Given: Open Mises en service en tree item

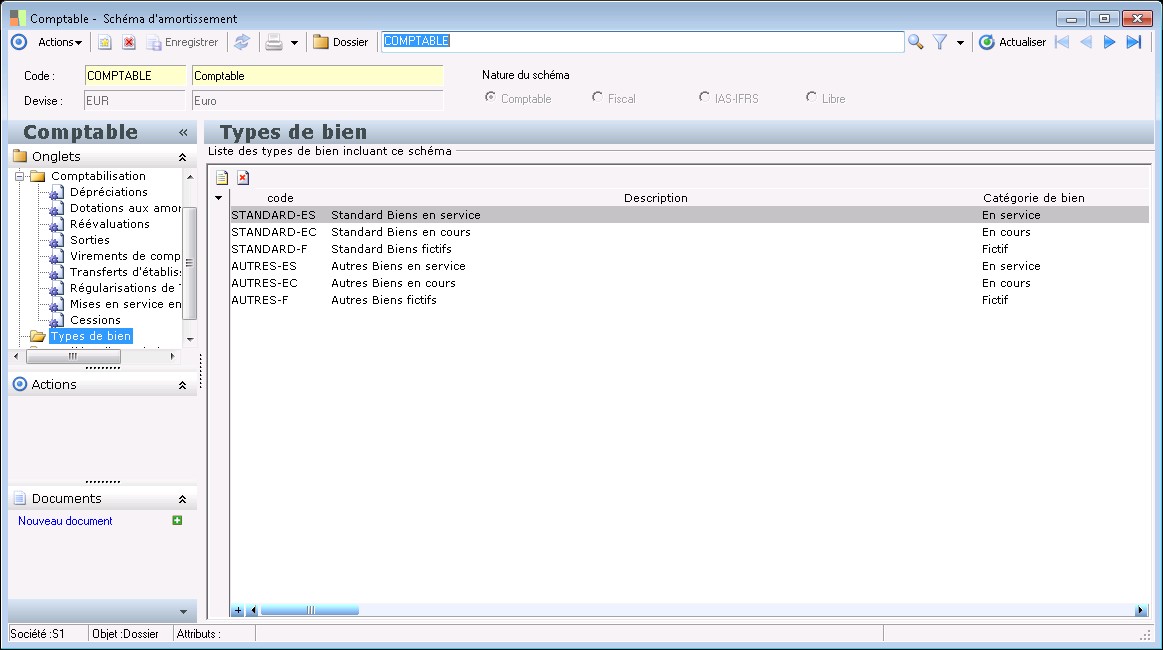Looking at the screenshot, I should click(x=125, y=304).
